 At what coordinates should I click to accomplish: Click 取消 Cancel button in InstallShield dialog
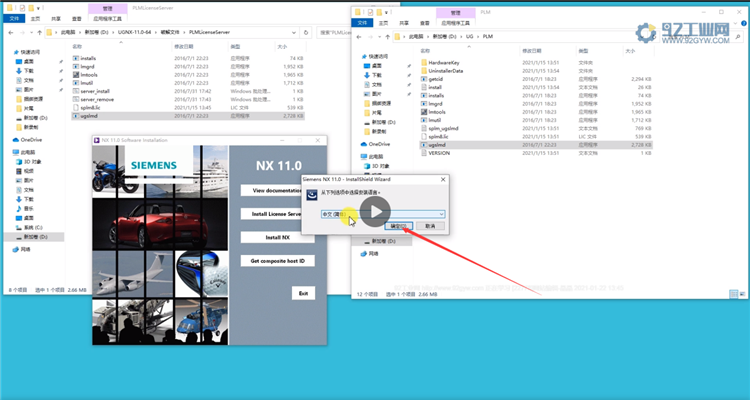pyautogui.click(x=430, y=226)
